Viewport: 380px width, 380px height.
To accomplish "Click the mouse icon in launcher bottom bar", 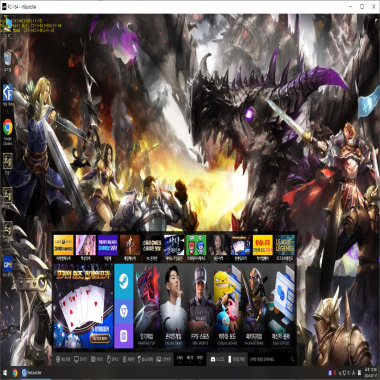I will click(x=108, y=359).
